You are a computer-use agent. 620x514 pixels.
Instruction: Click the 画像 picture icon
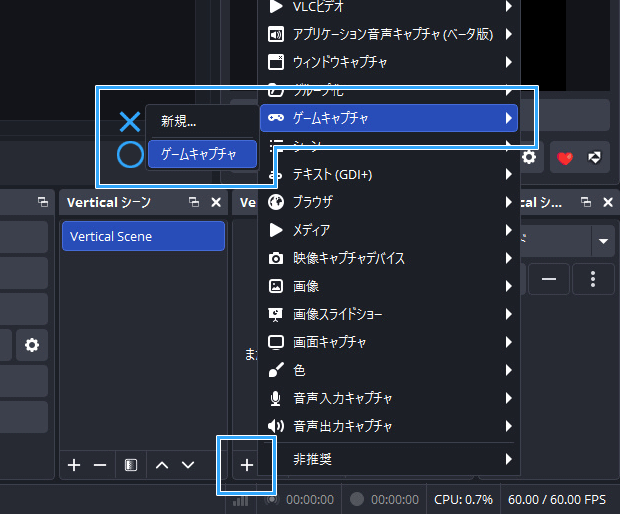(276, 286)
